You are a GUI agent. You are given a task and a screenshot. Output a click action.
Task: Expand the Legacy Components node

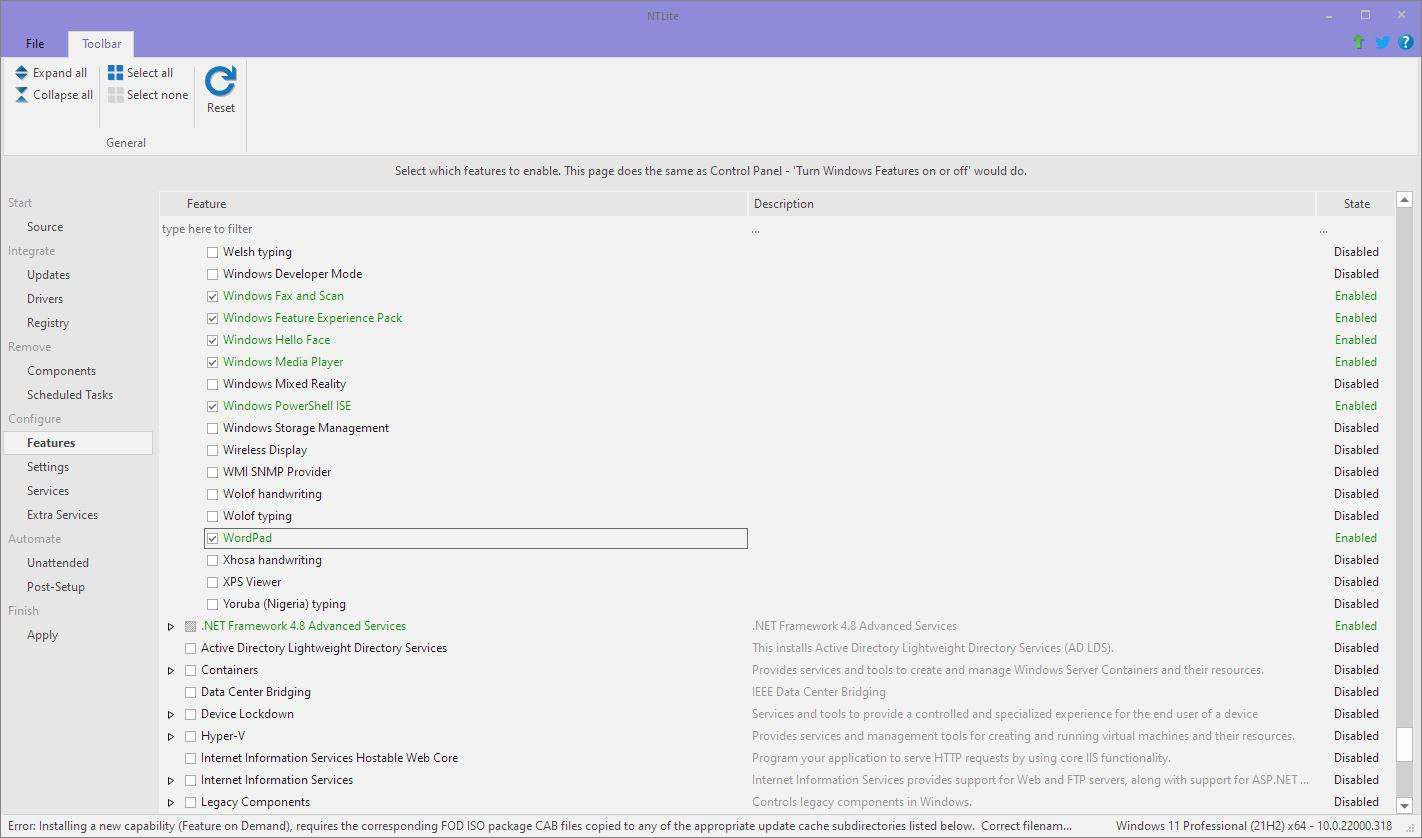pos(171,802)
